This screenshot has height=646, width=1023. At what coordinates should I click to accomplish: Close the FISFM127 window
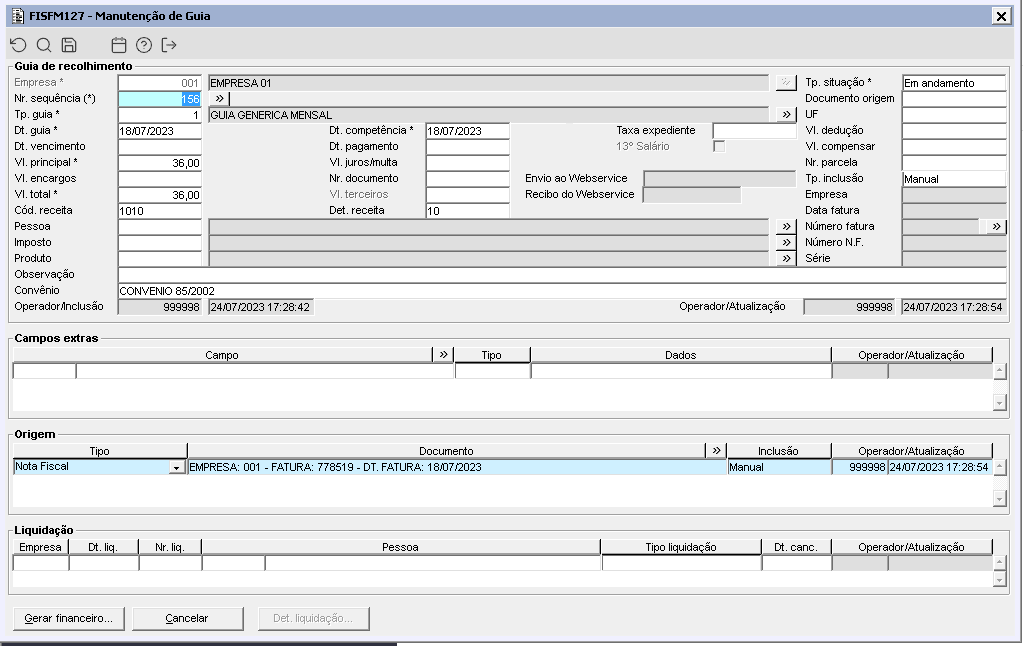[x=1001, y=16]
